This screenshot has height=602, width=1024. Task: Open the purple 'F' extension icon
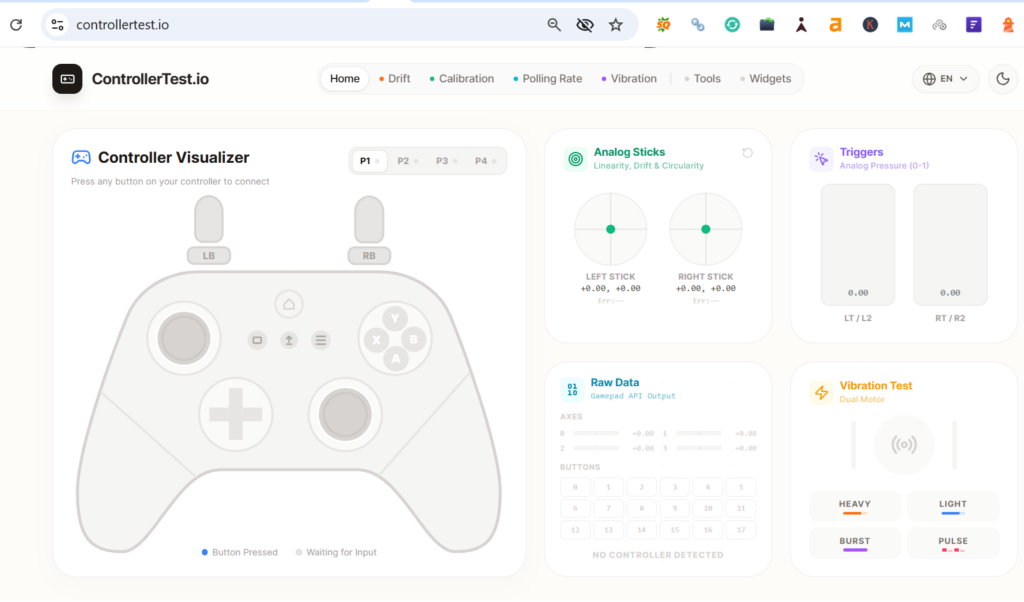(974, 25)
